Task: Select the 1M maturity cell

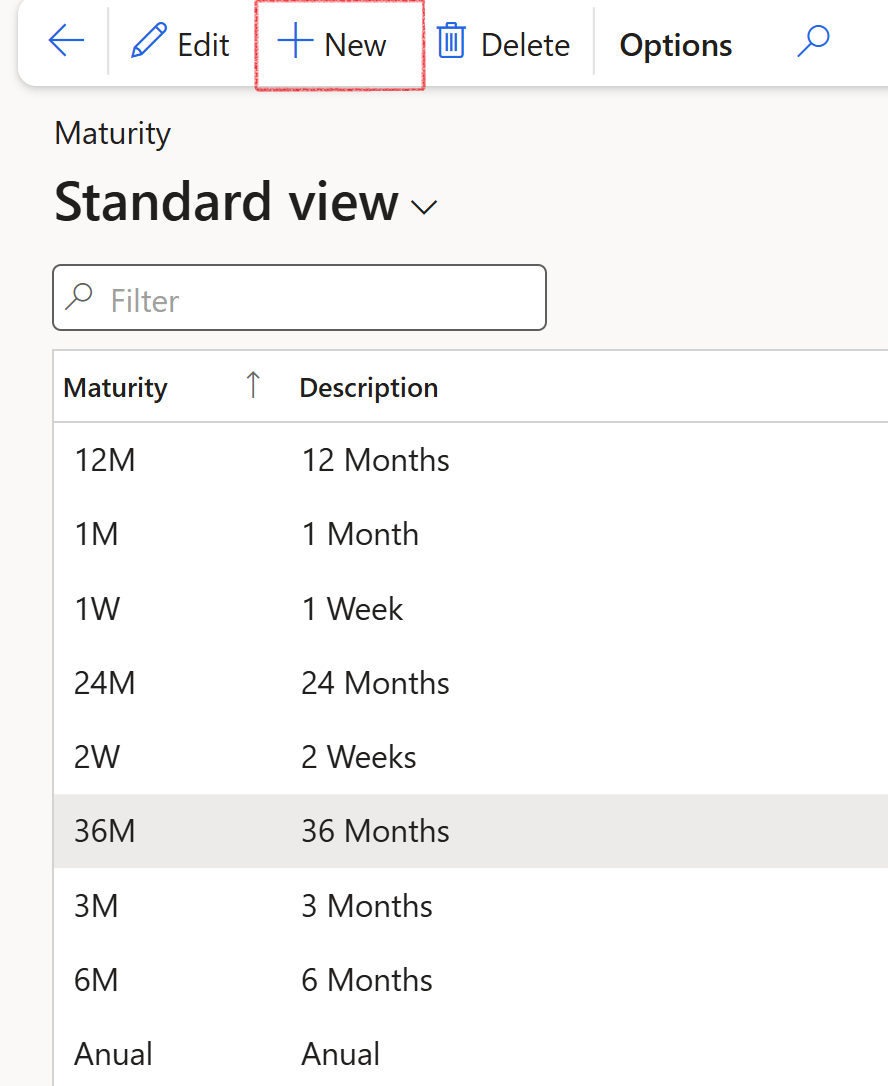Action: coord(96,534)
